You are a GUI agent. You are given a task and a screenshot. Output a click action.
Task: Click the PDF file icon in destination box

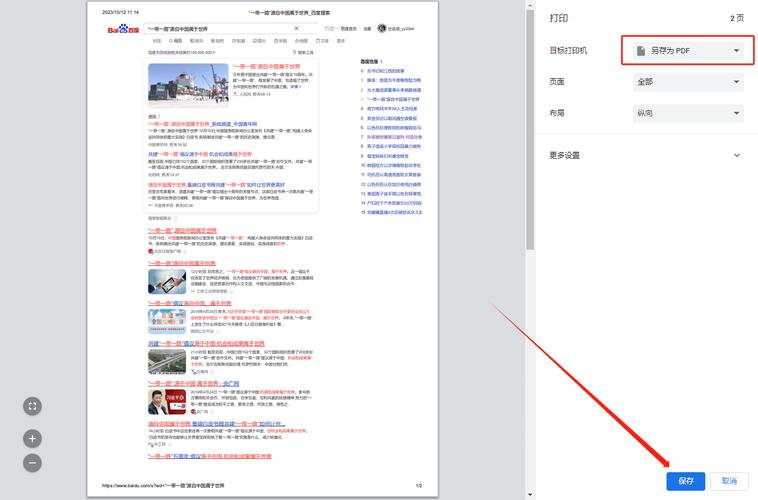640,50
